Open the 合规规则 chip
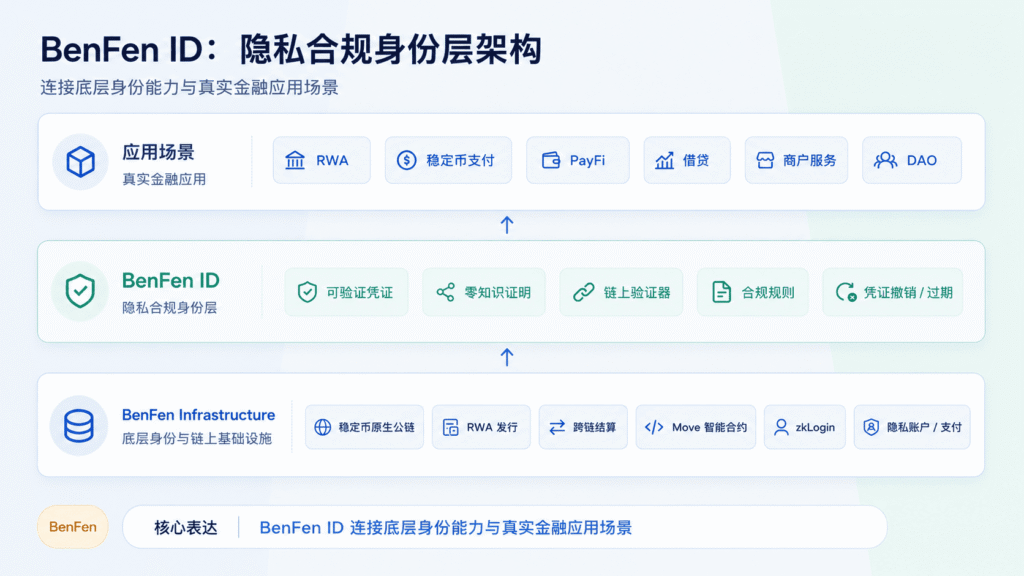Viewport: 1024px width, 576px height. click(752, 292)
